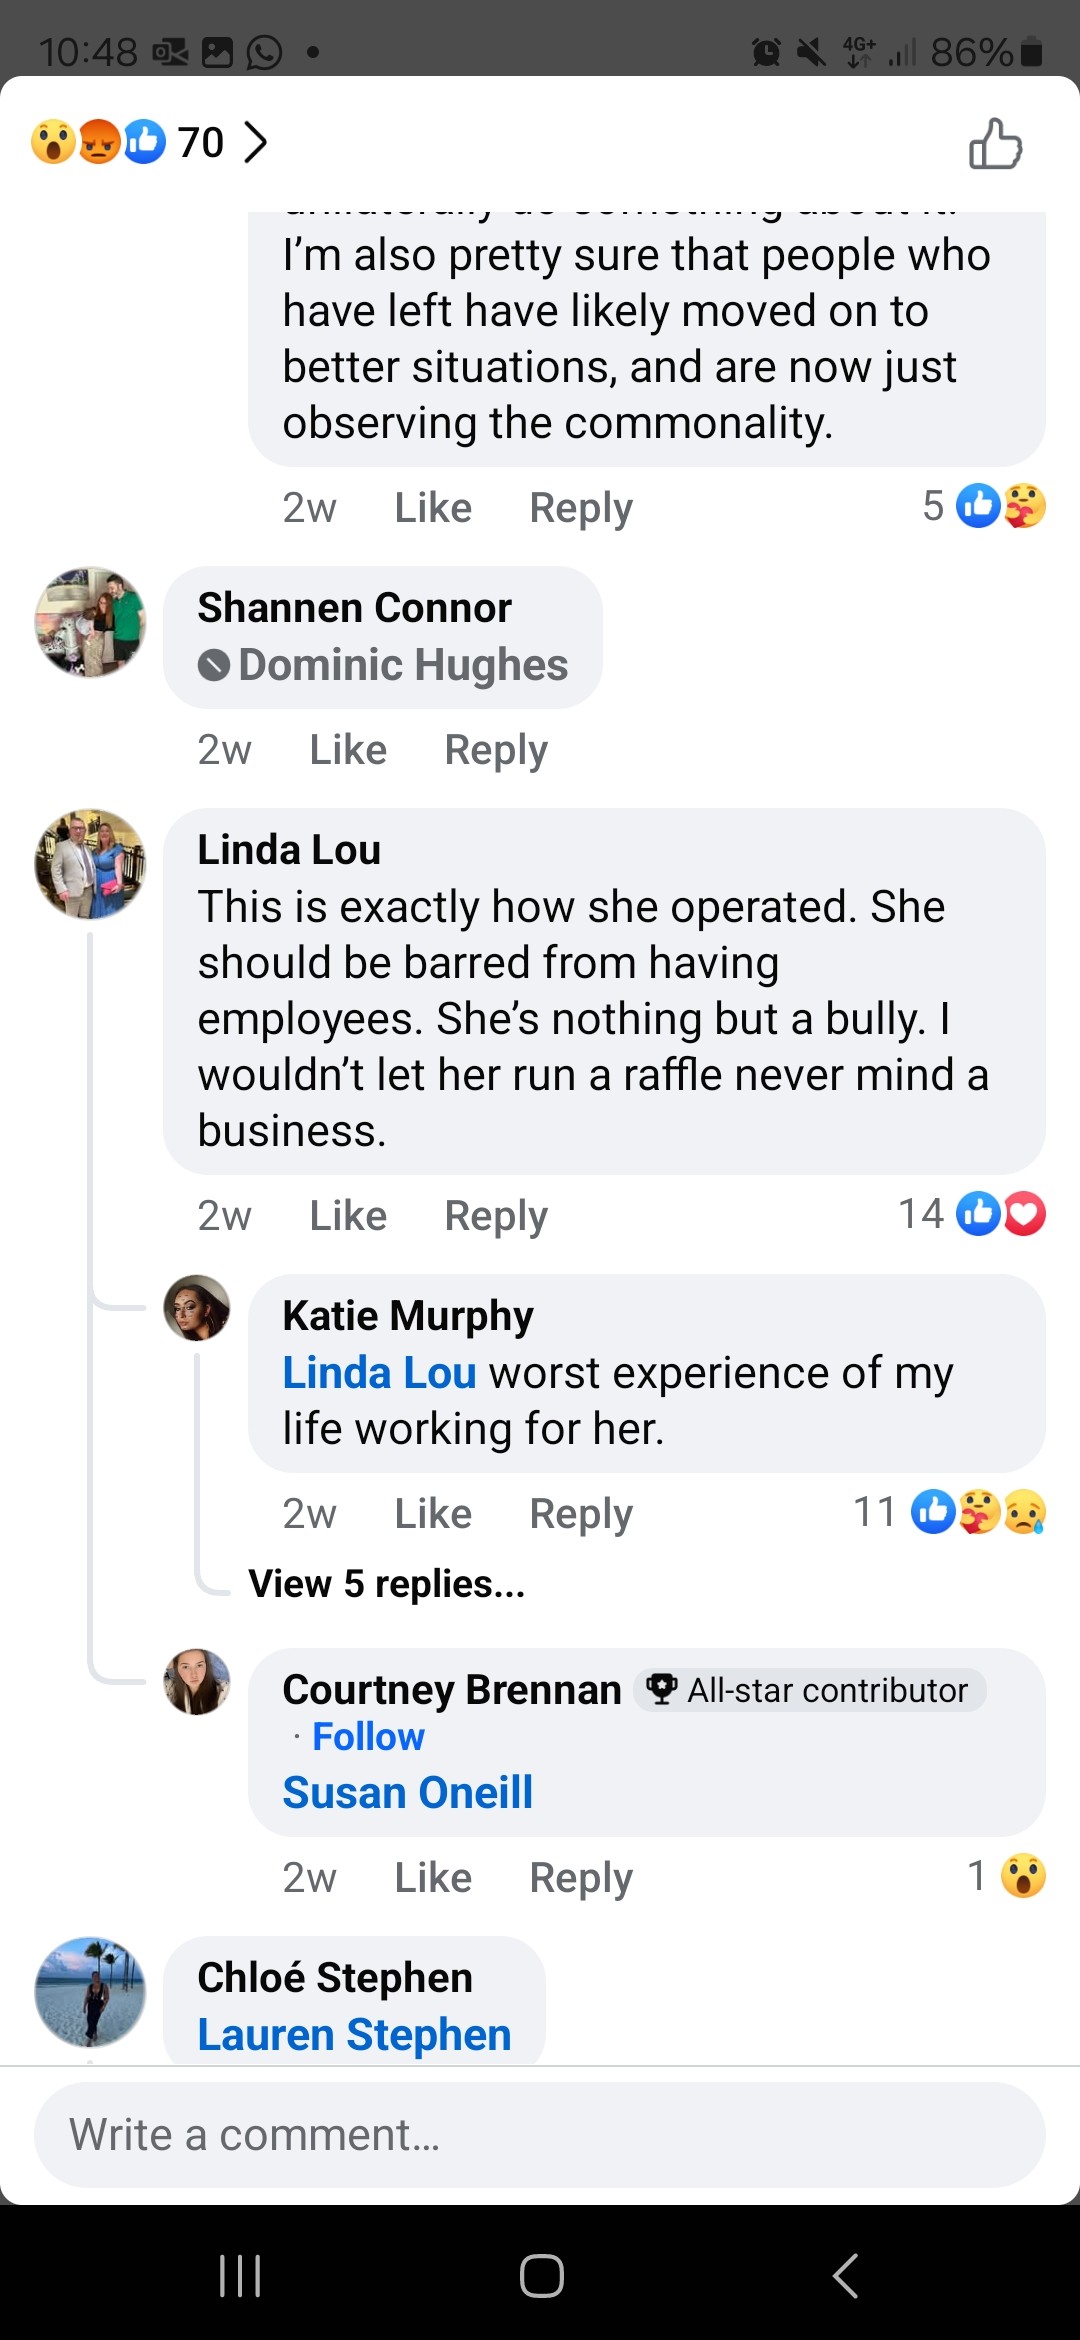Viewport: 1080px width, 2340px height.
Task: Like Katie Murphy's reply
Action: 433,1514
